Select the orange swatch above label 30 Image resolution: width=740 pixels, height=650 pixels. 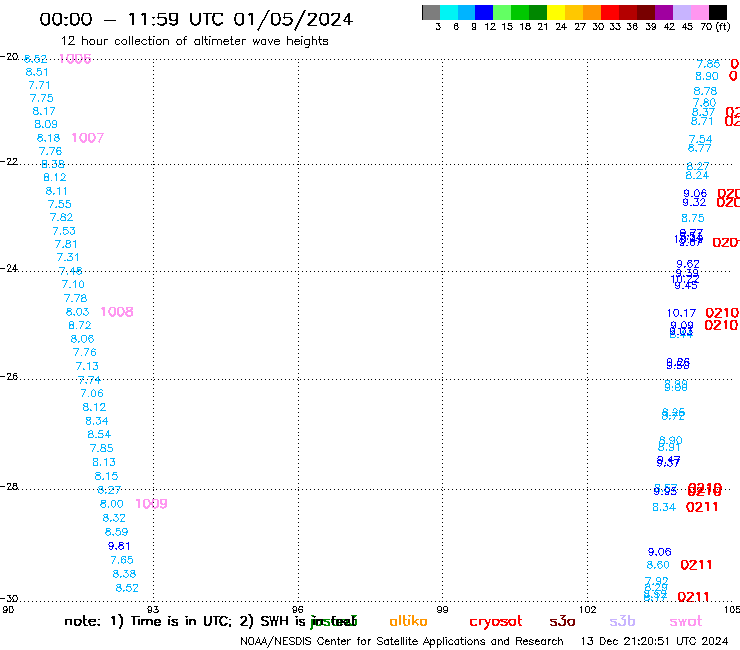tap(592, 12)
